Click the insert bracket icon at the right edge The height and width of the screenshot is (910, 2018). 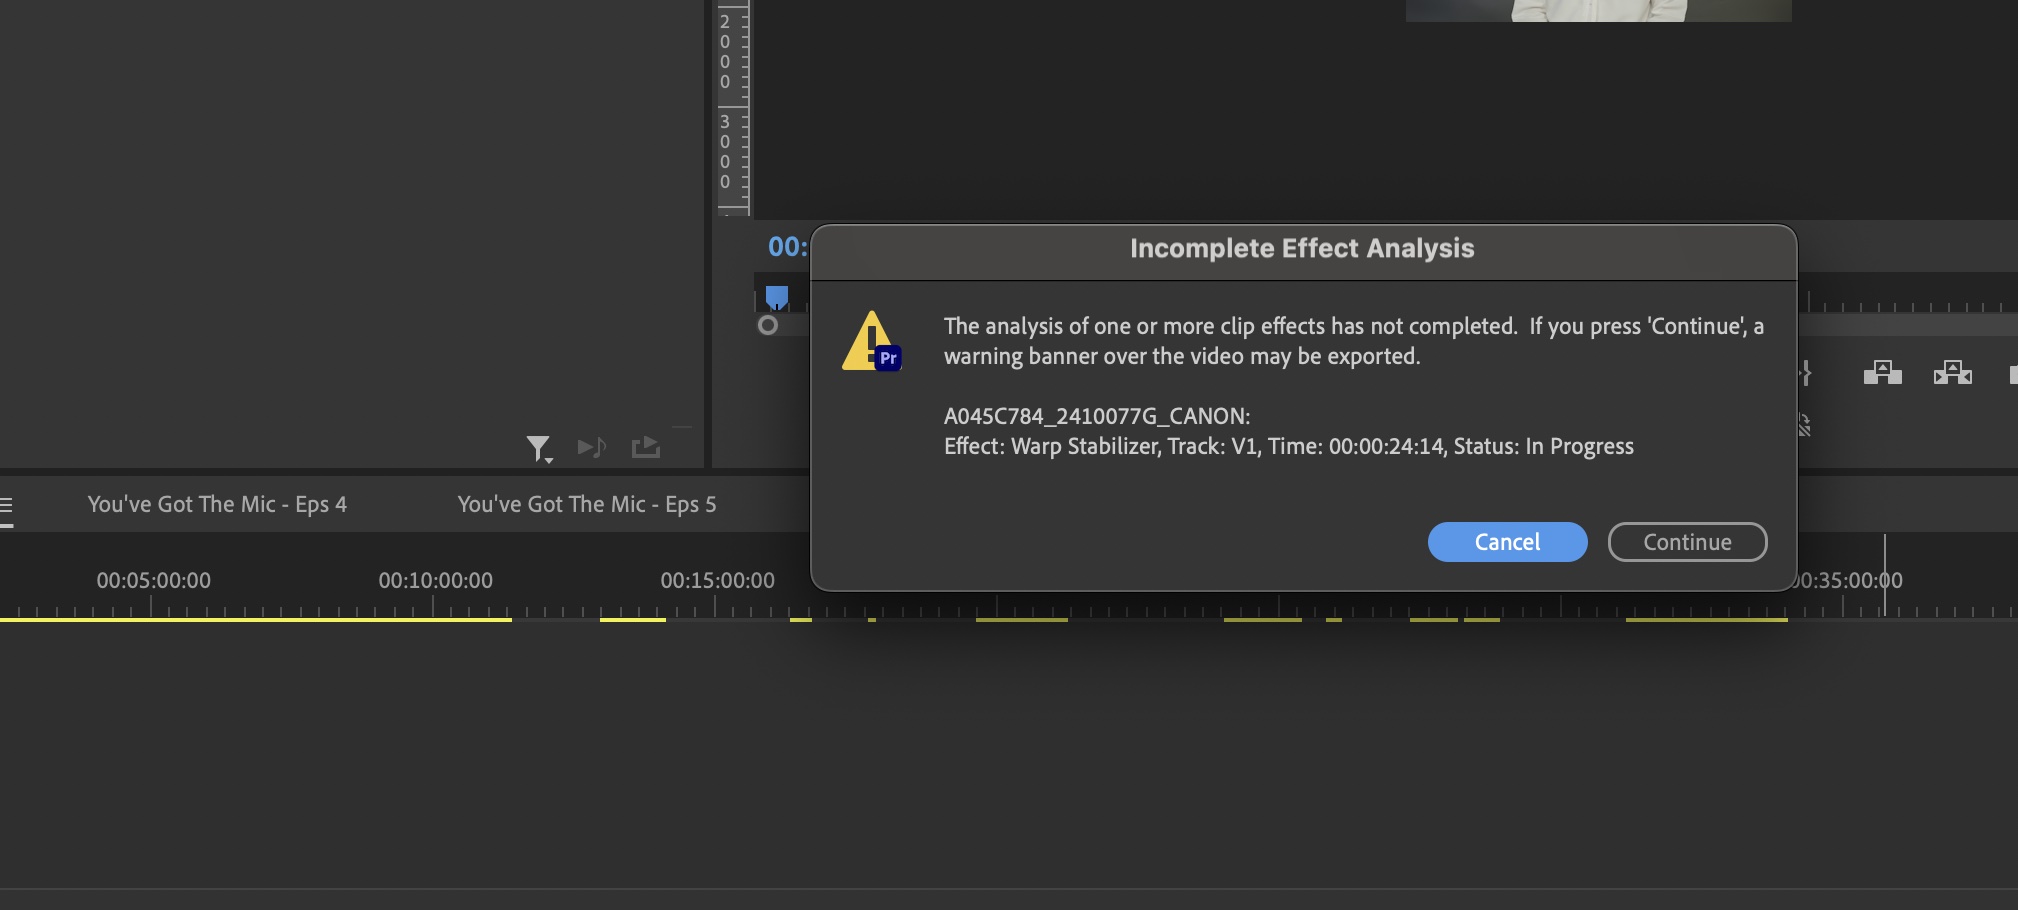[2012, 373]
